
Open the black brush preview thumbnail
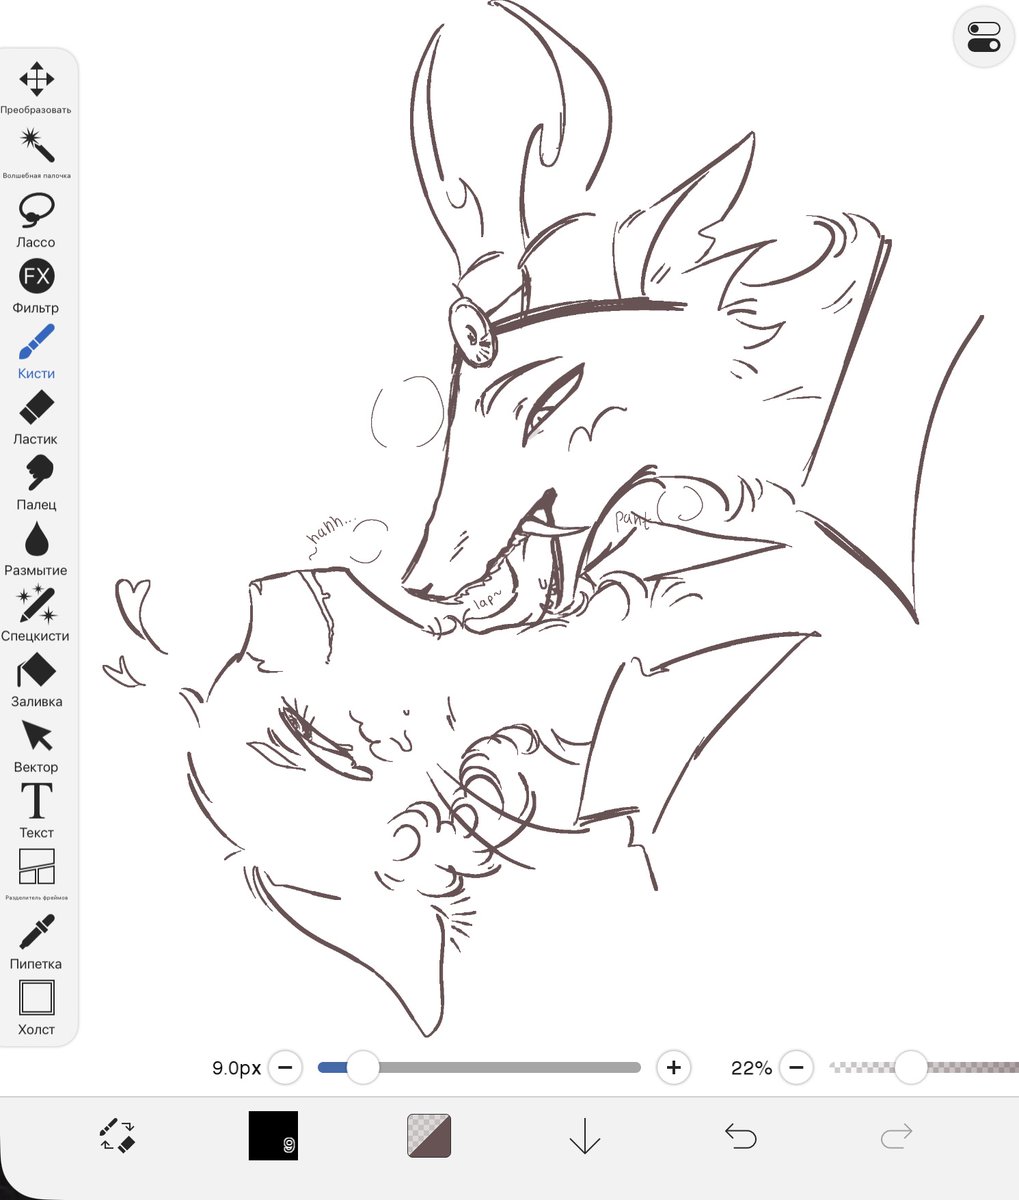click(x=273, y=1136)
